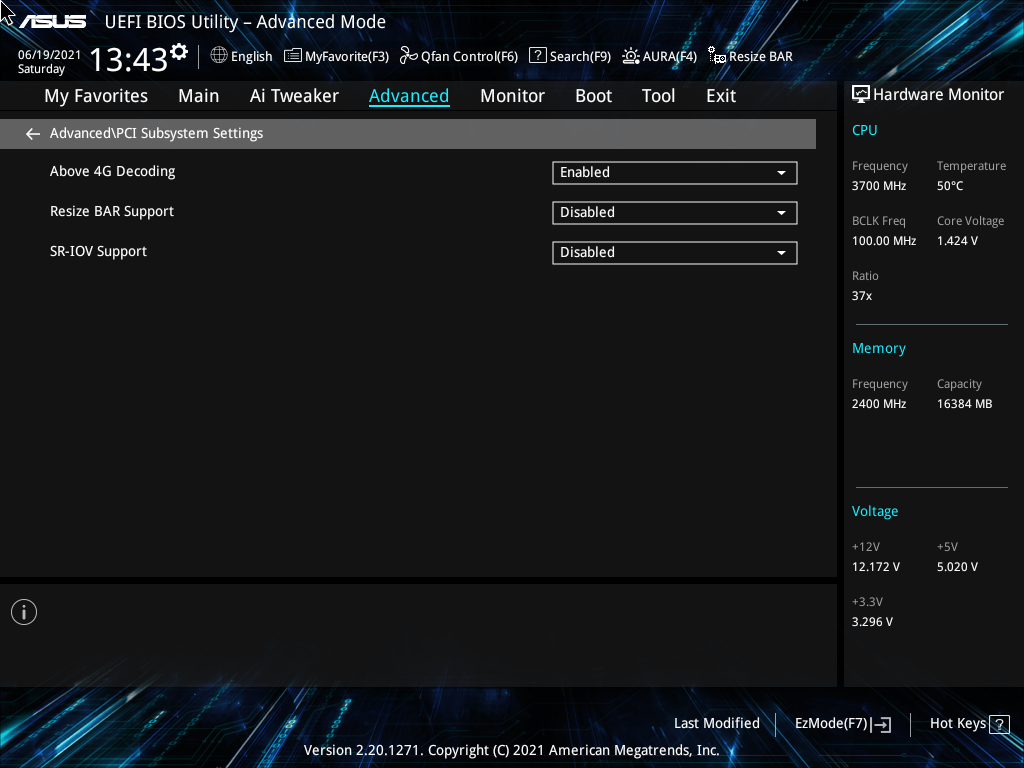Go to the Exit tab
The height and width of the screenshot is (768, 1024).
click(x=720, y=95)
